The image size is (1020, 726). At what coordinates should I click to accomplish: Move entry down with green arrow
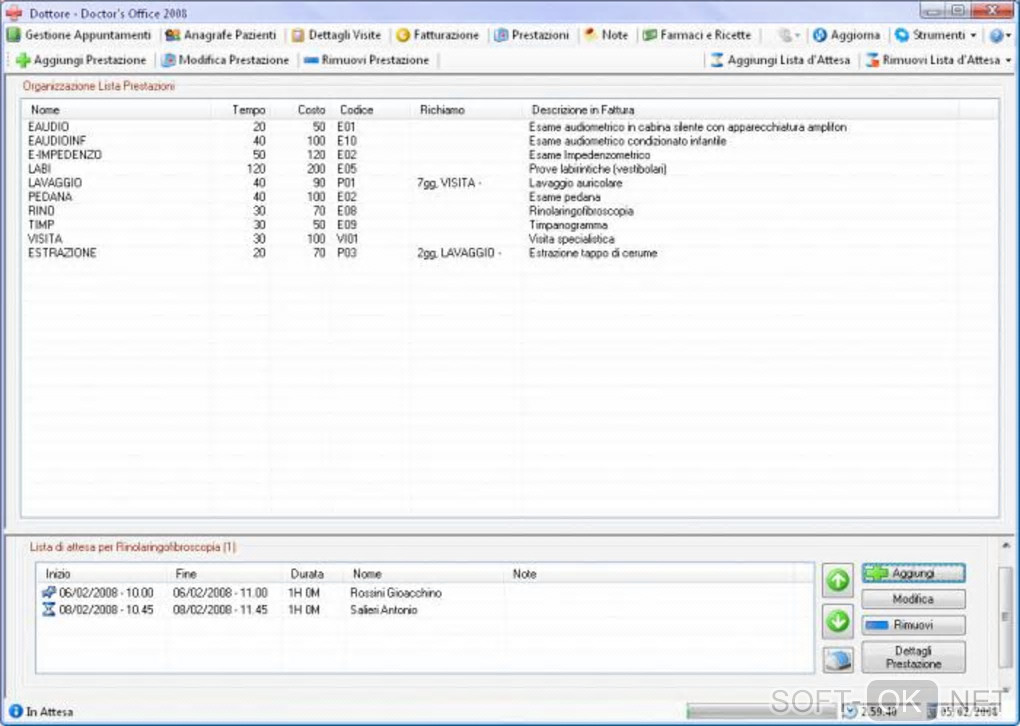[x=838, y=621]
